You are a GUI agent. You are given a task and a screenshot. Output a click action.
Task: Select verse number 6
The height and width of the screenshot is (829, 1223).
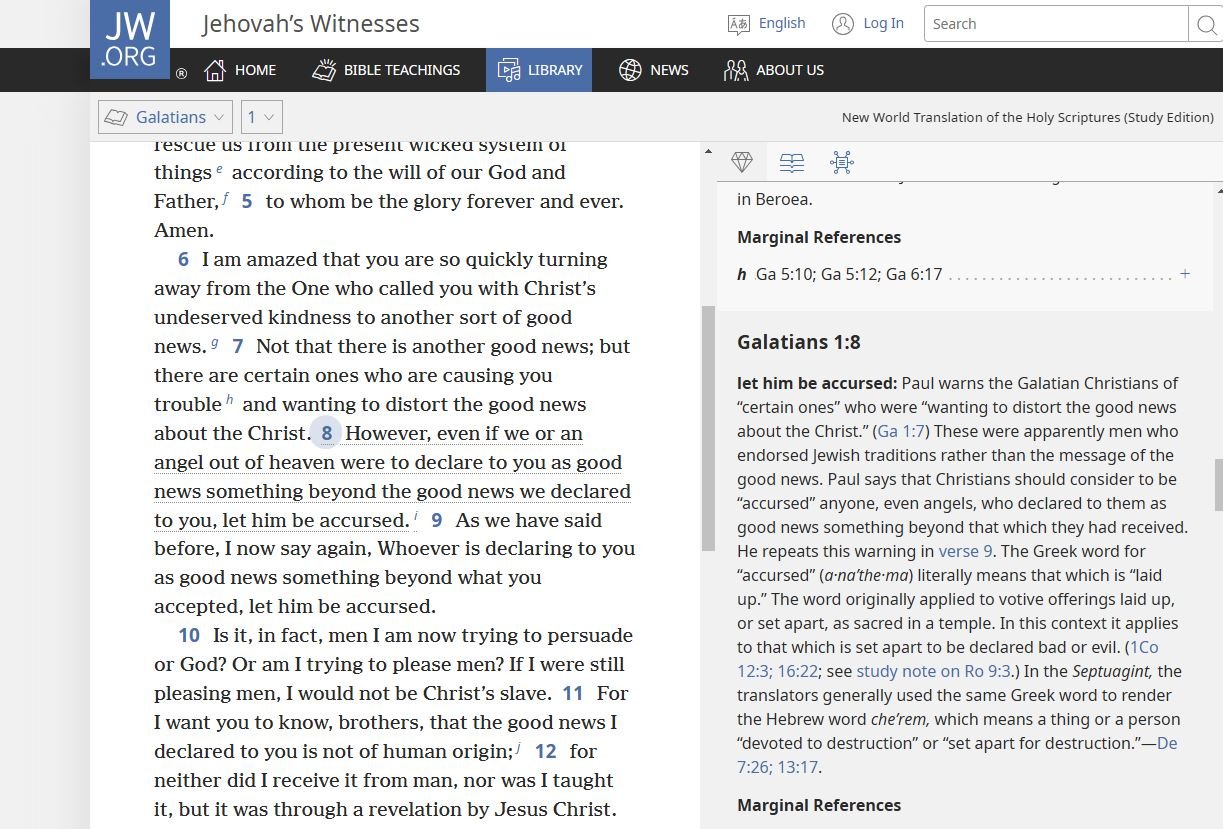point(183,259)
